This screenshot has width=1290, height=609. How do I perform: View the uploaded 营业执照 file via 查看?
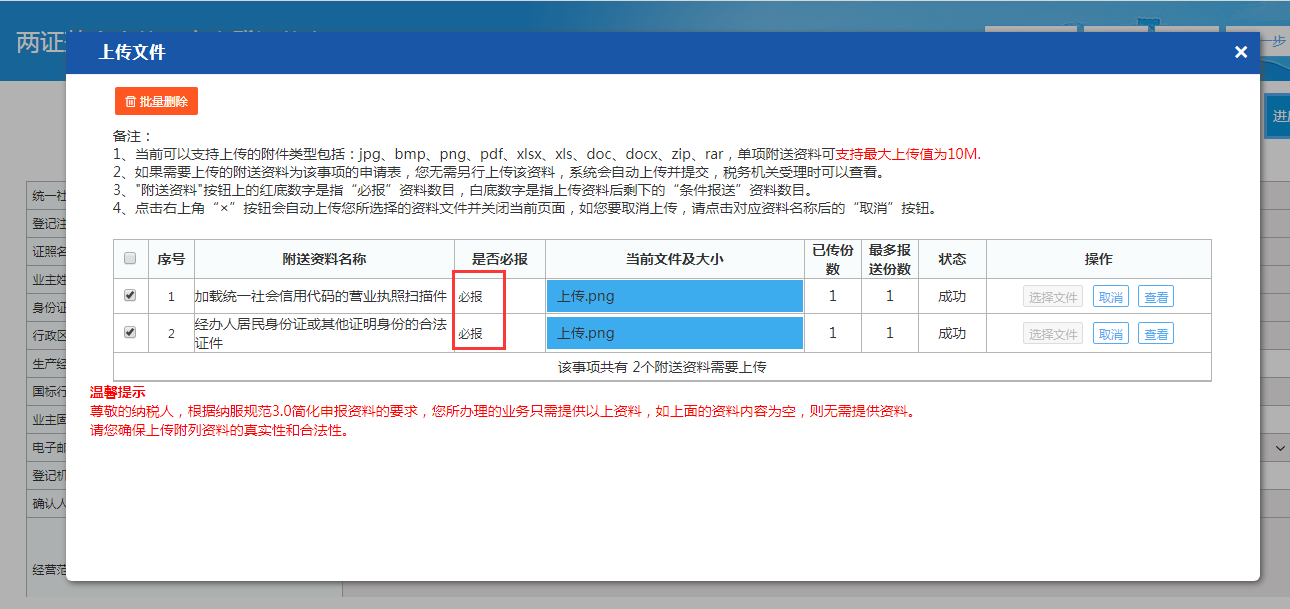[1156, 295]
